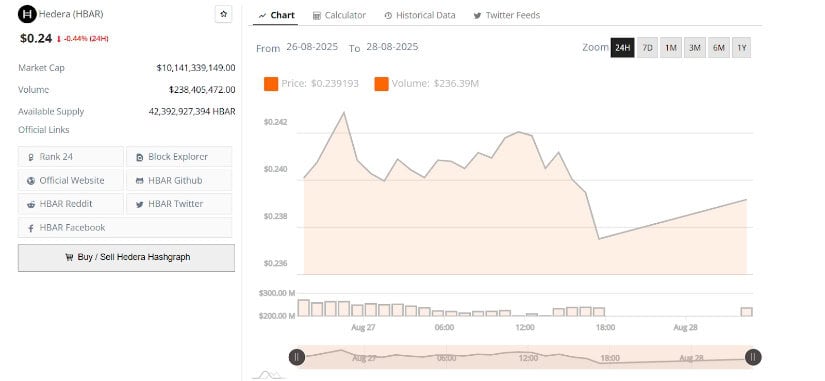This screenshot has height=381, width=825.
Task: Click the Price: $0.239193 legend label
Action: 320,84
